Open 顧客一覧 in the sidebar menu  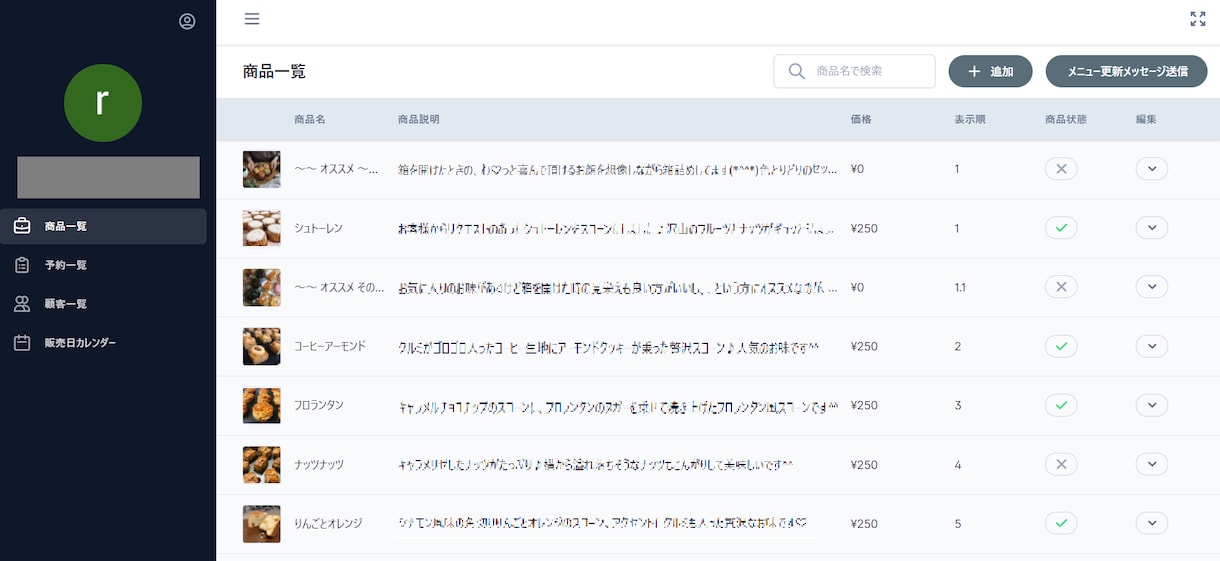coord(103,304)
